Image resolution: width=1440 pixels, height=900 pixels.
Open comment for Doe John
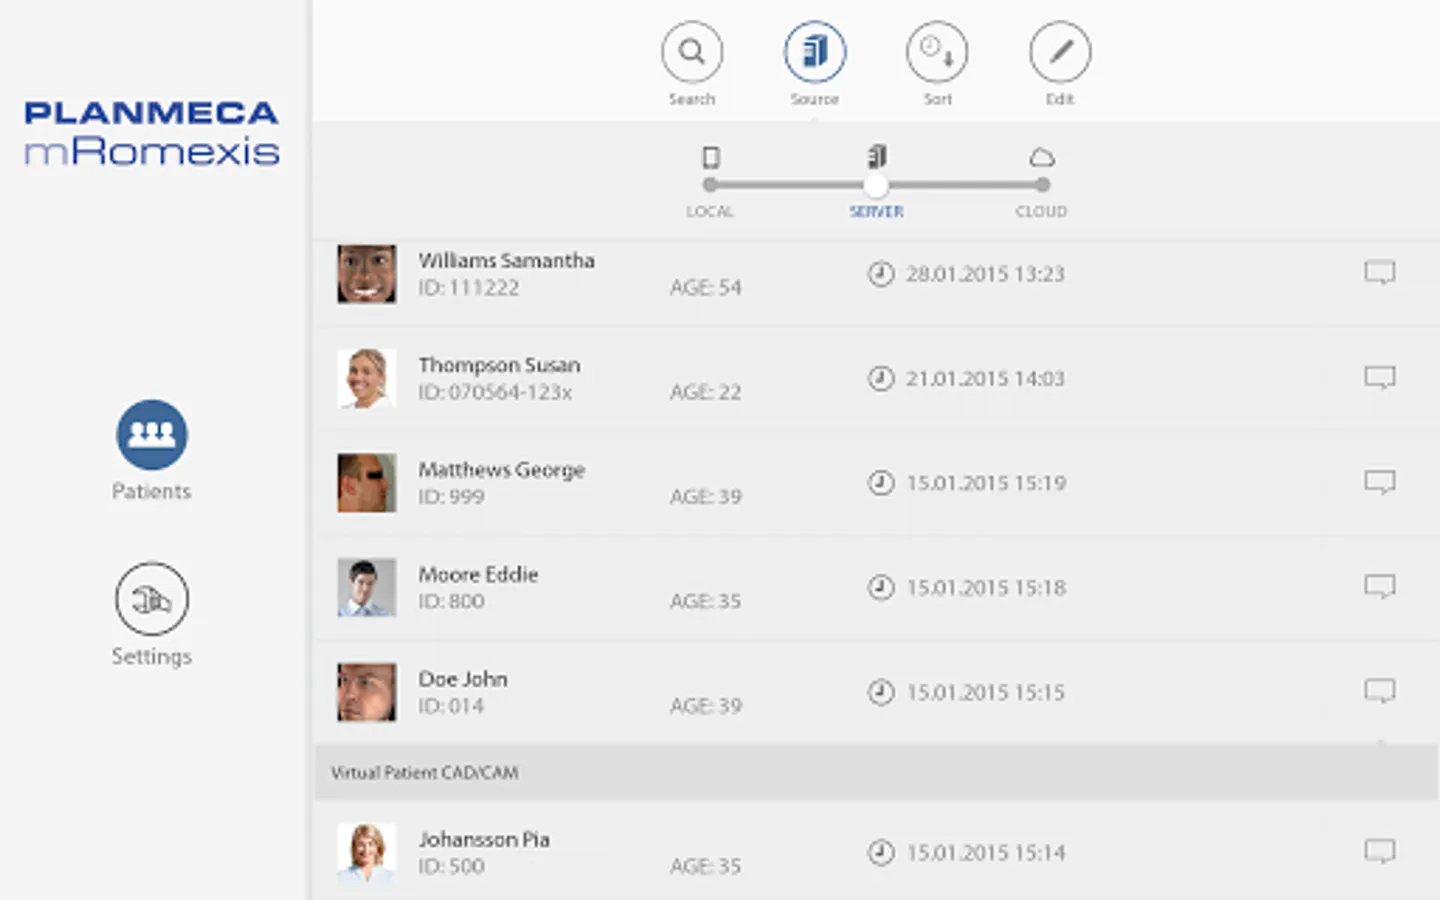[x=1380, y=692]
